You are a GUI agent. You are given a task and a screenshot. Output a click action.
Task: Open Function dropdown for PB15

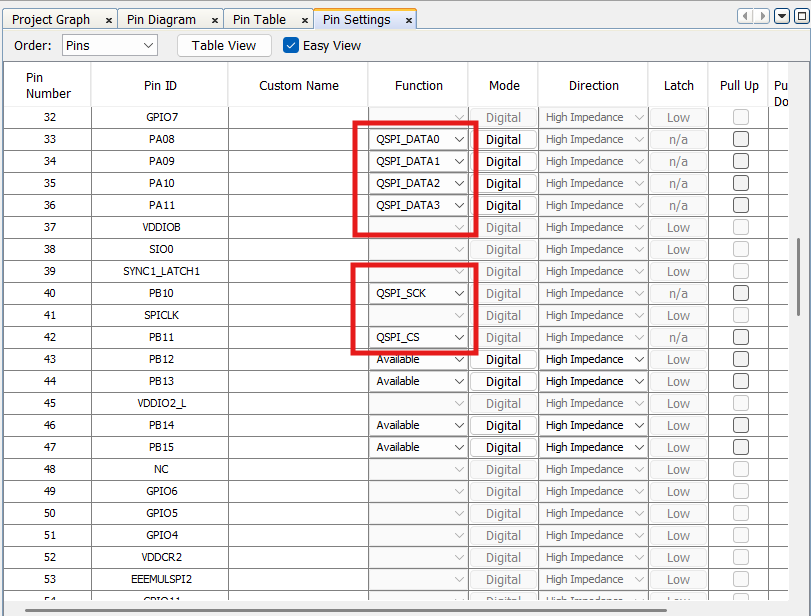click(x=418, y=447)
